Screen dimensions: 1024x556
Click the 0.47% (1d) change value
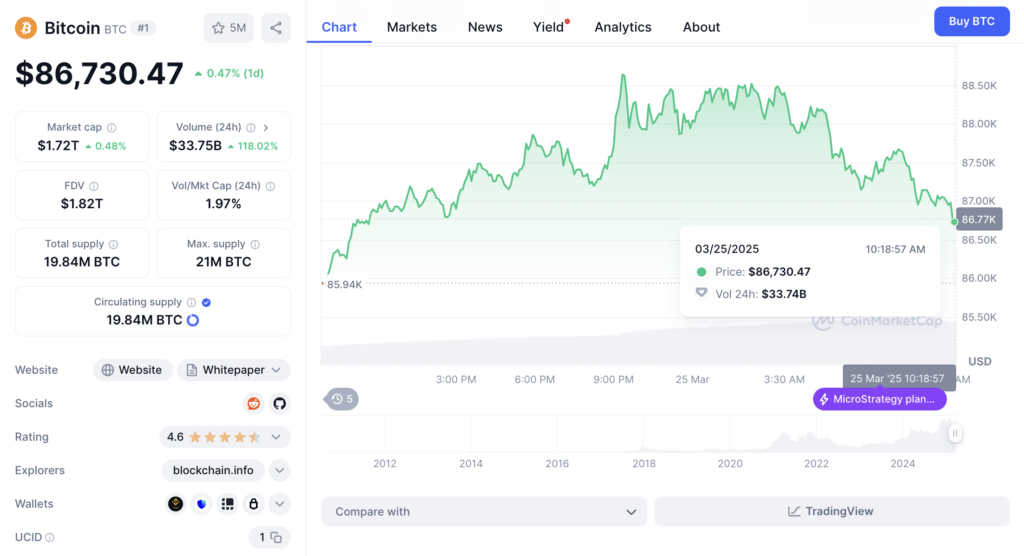pos(234,73)
